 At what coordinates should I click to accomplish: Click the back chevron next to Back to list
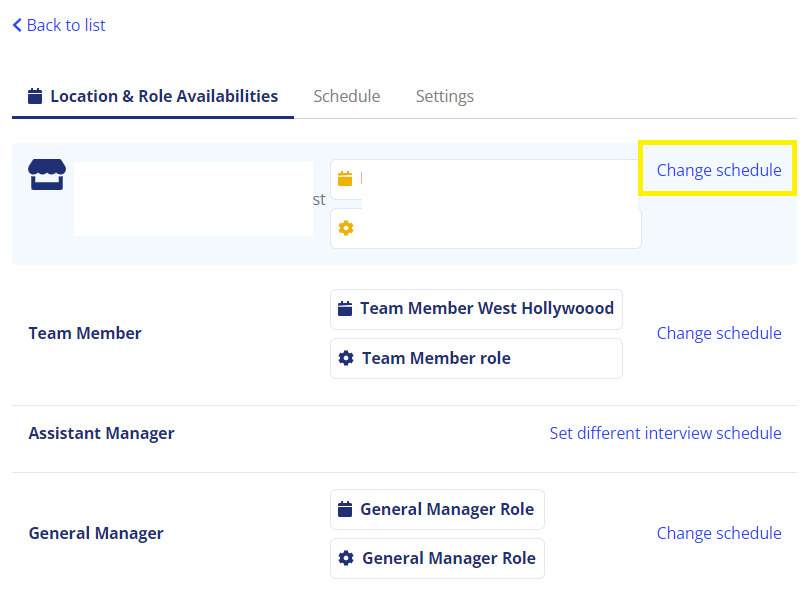pyautogui.click(x=16, y=25)
